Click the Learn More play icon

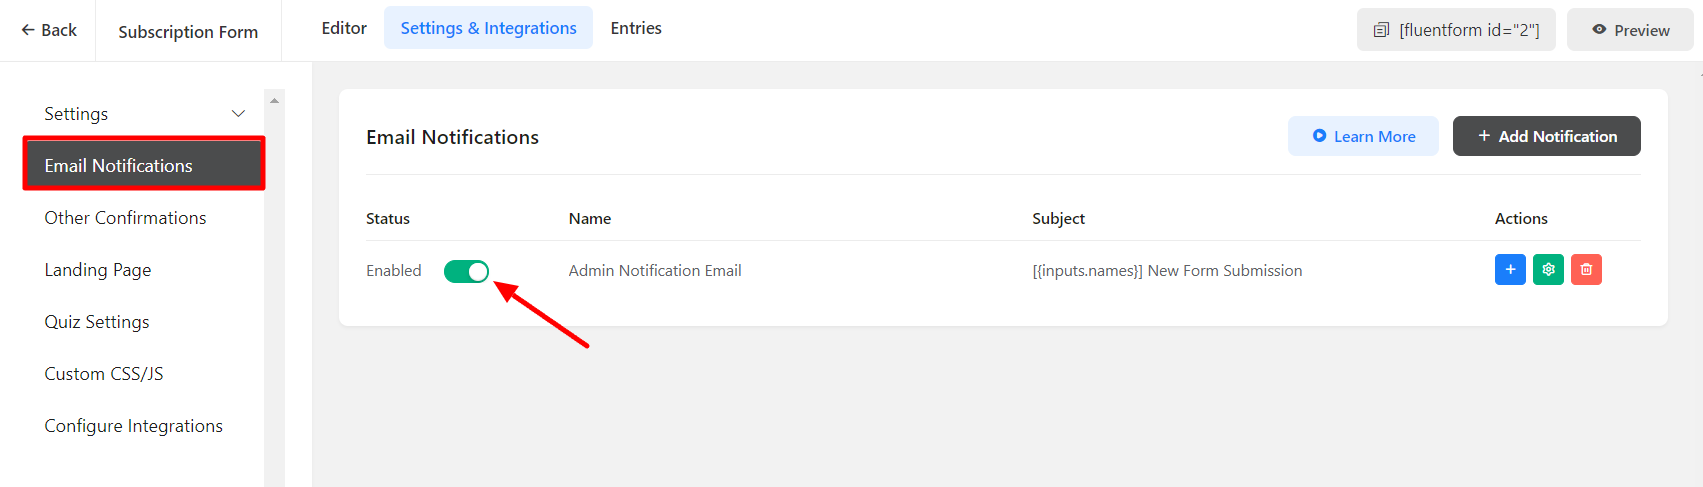coord(1319,136)
